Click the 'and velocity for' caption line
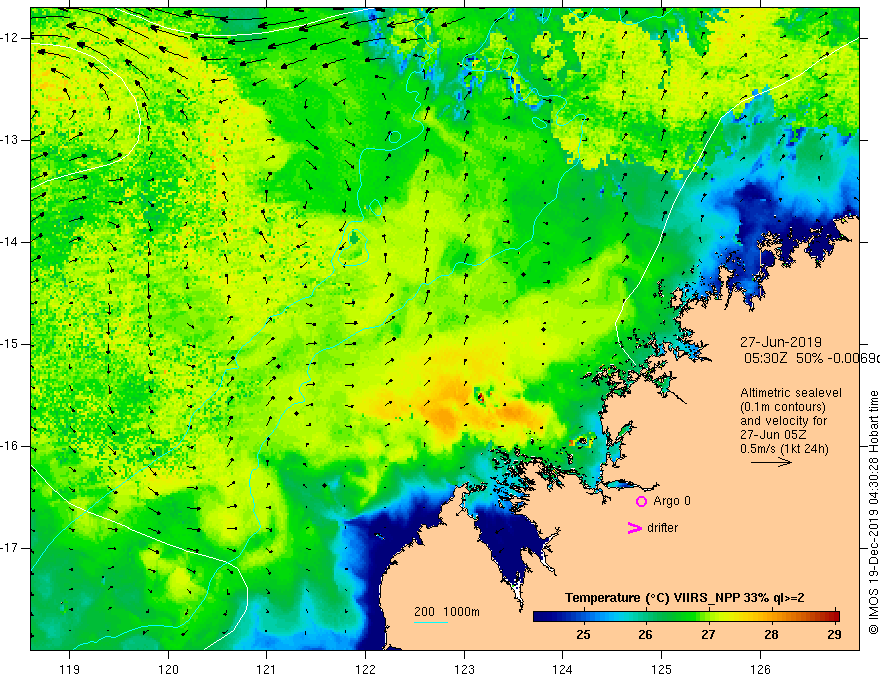880x680 pixels. (783, 421)
